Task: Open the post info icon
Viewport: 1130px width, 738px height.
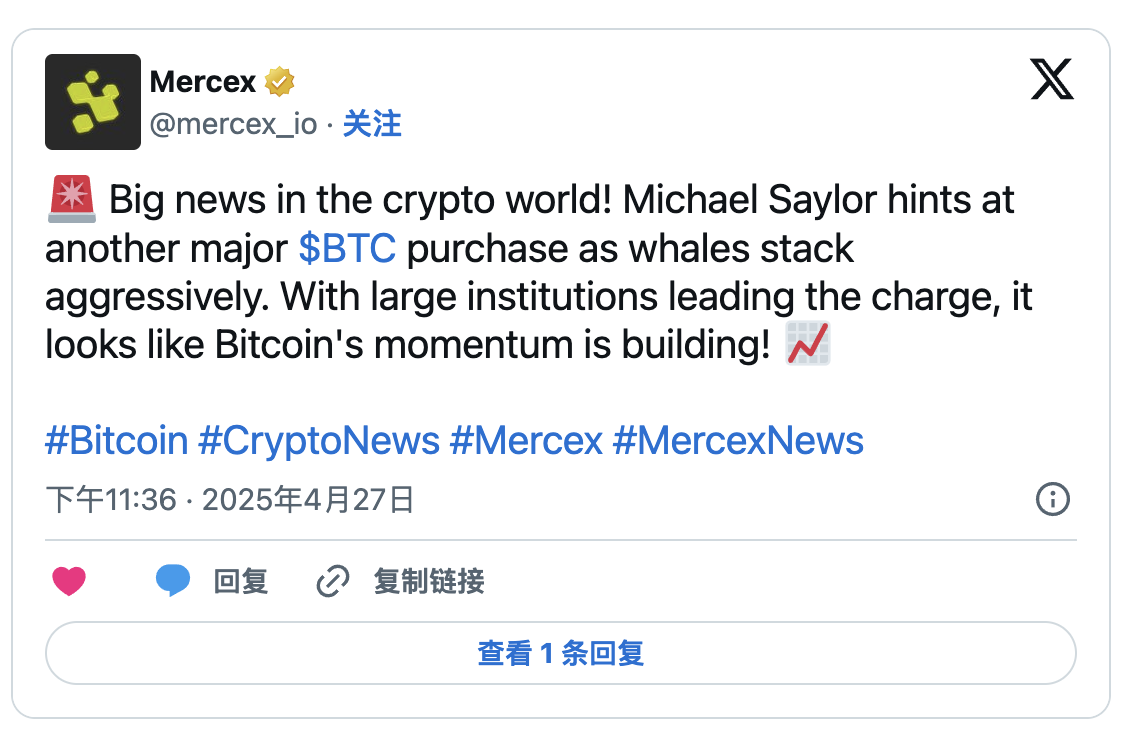Action: pyautogui.click(x=1053, y=499)
